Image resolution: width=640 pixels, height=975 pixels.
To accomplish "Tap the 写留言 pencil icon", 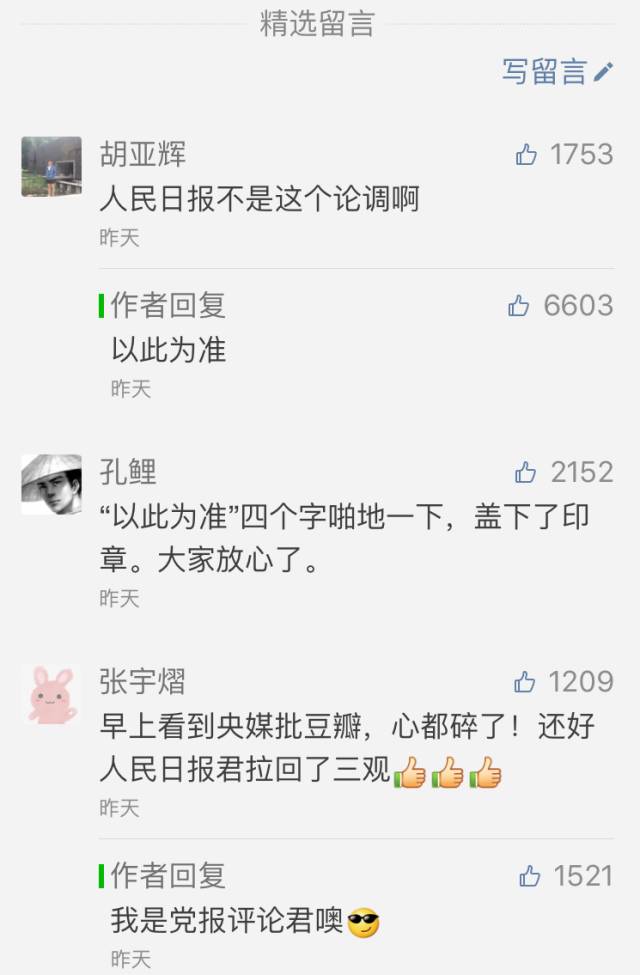I will click(603, 72).
